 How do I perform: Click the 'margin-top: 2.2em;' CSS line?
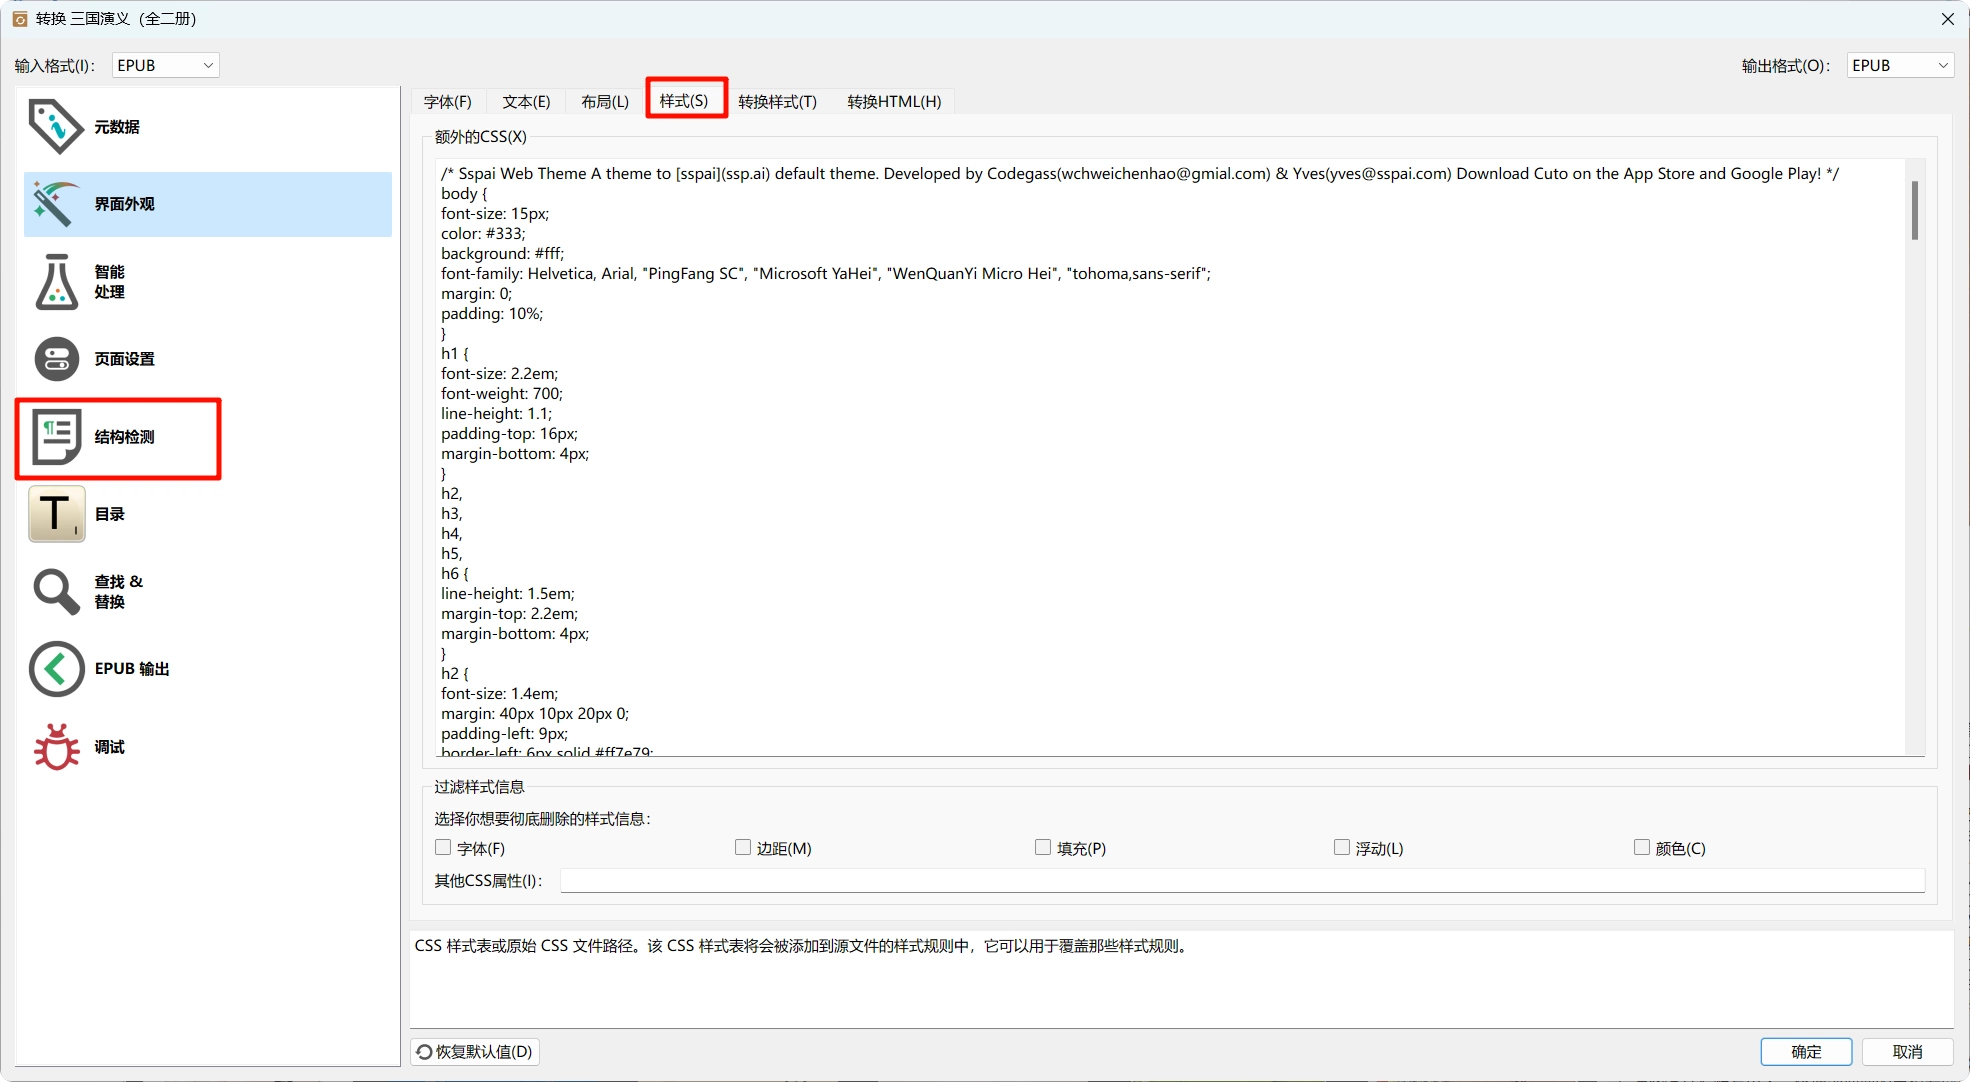tap(509, 613)
